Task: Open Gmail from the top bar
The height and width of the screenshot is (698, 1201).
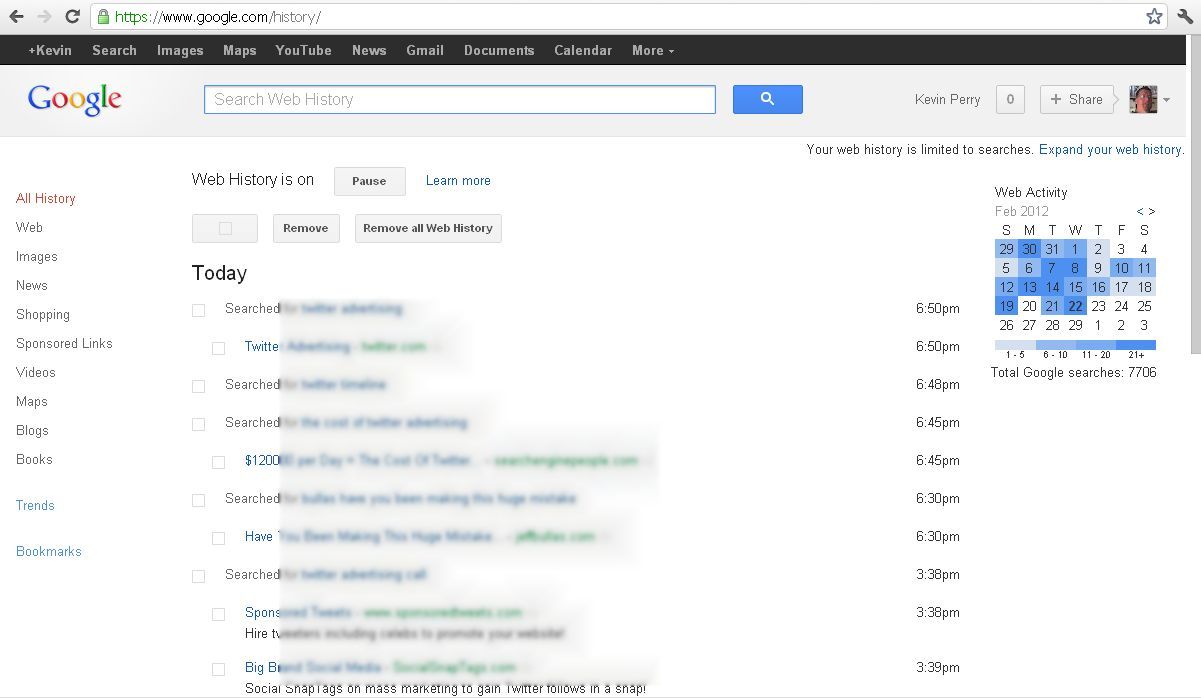Action: 425,50
